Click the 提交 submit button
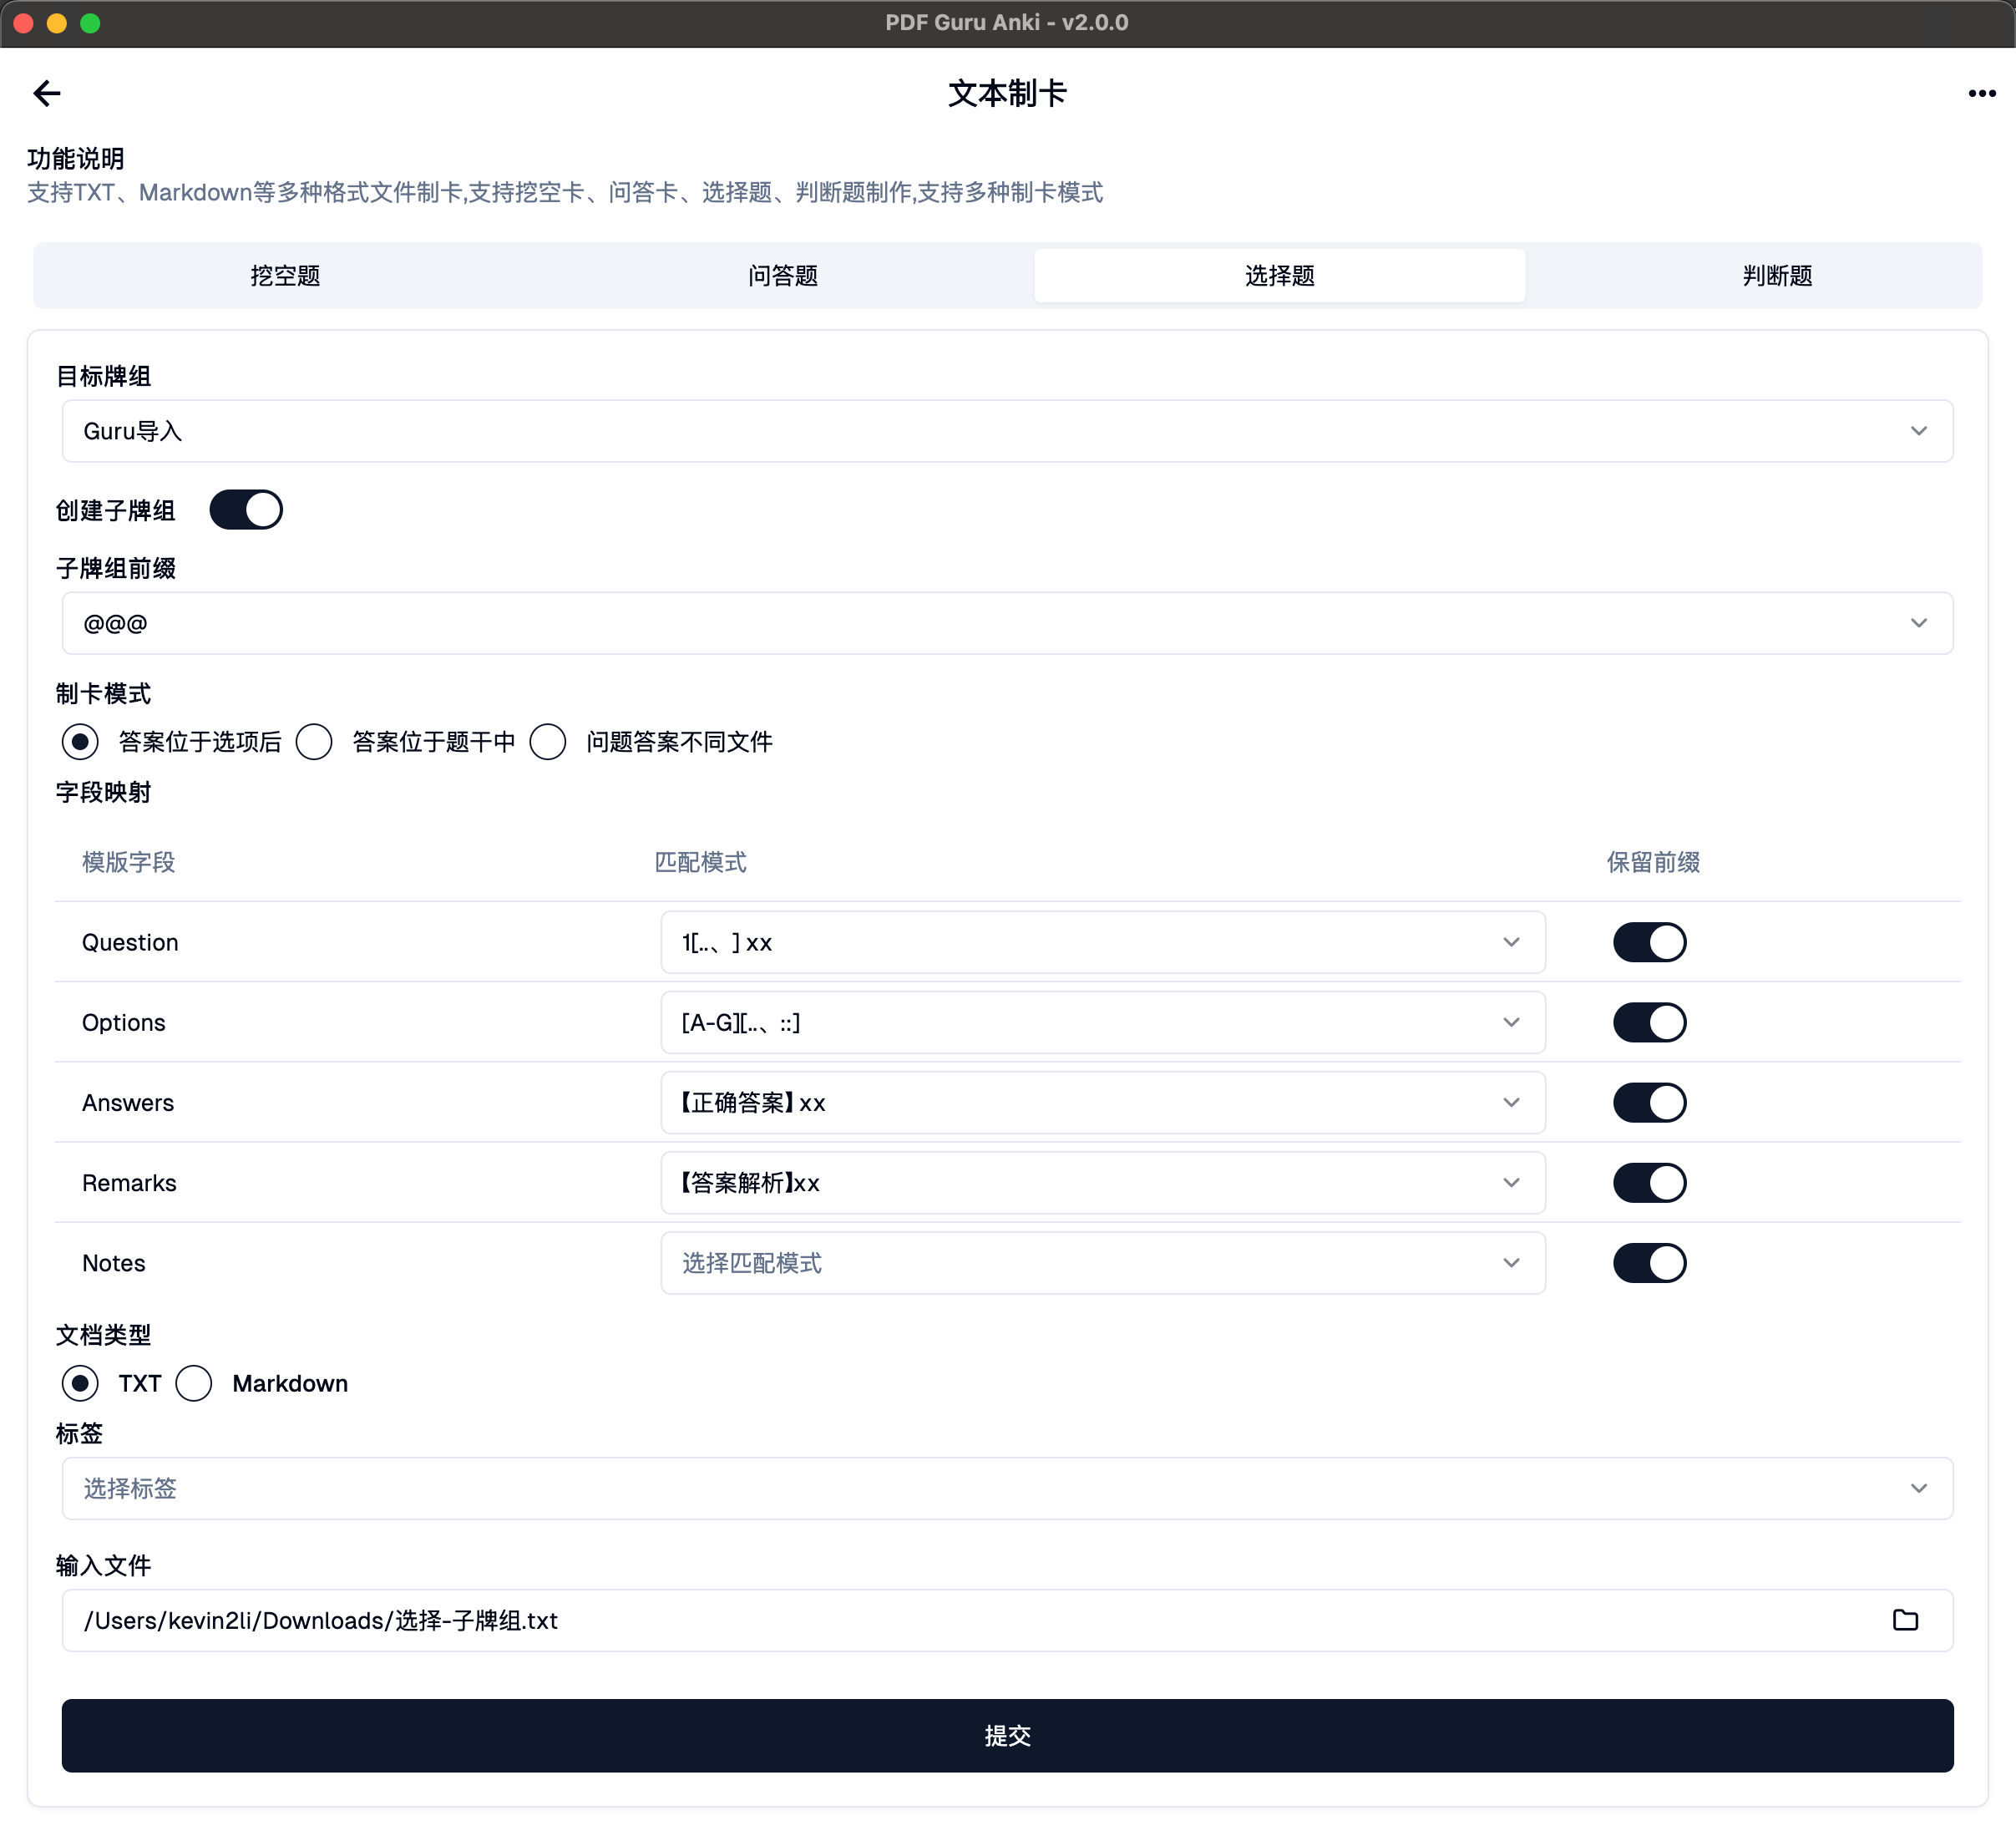Viewport: 2016px width, 1831px height. coord(1007,1735)
